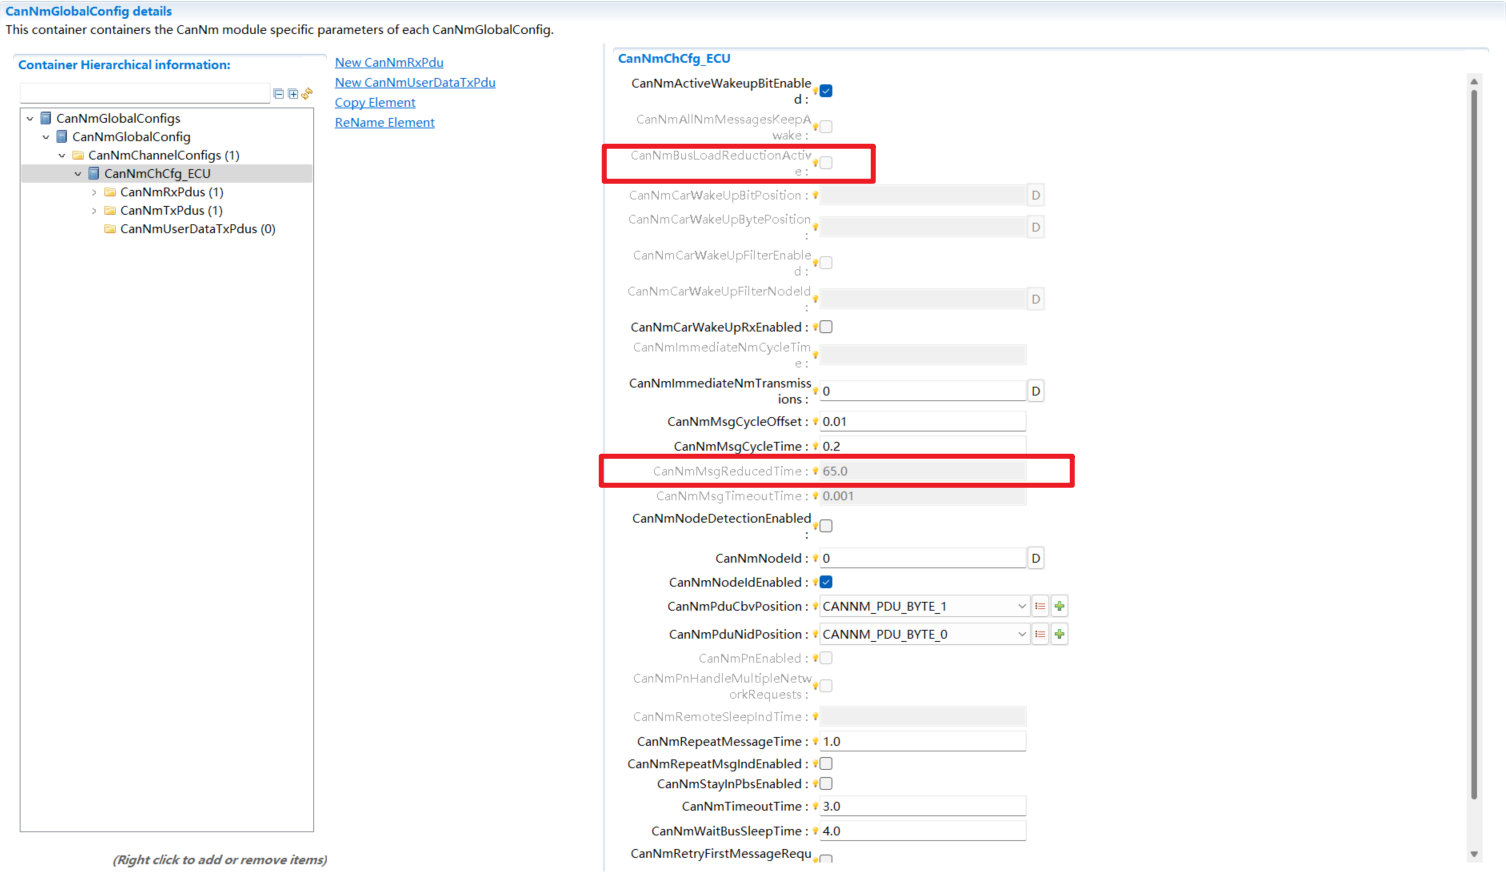1506x874 pixels.
Task: Open reference list icon for CanNmPduNidPosition
Action: click(1040, 633)
